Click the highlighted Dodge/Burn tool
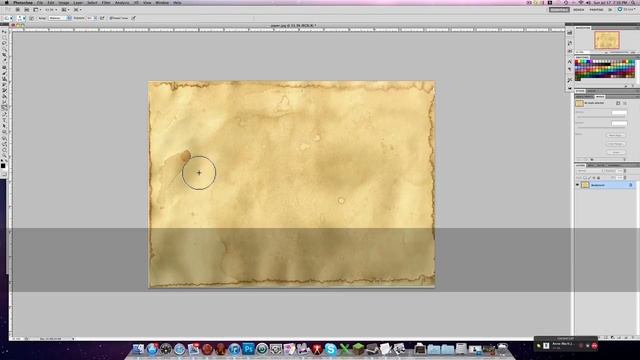 (x=4, y=107)
